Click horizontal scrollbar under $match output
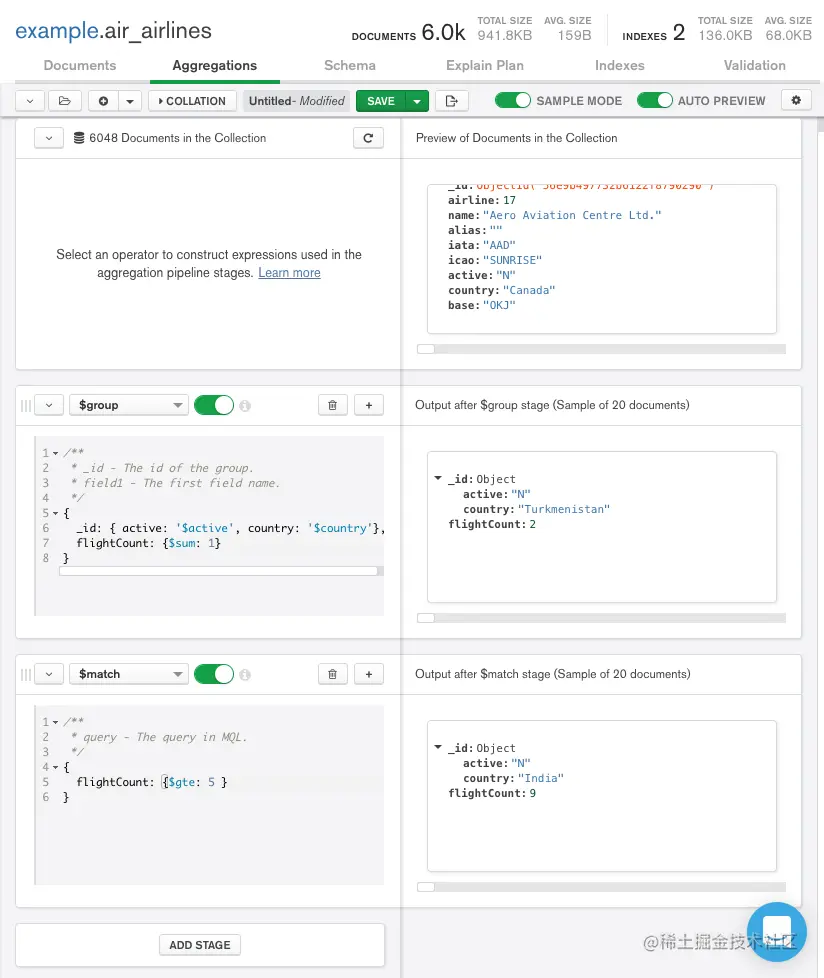824x978 pixels. click(601, 887)
